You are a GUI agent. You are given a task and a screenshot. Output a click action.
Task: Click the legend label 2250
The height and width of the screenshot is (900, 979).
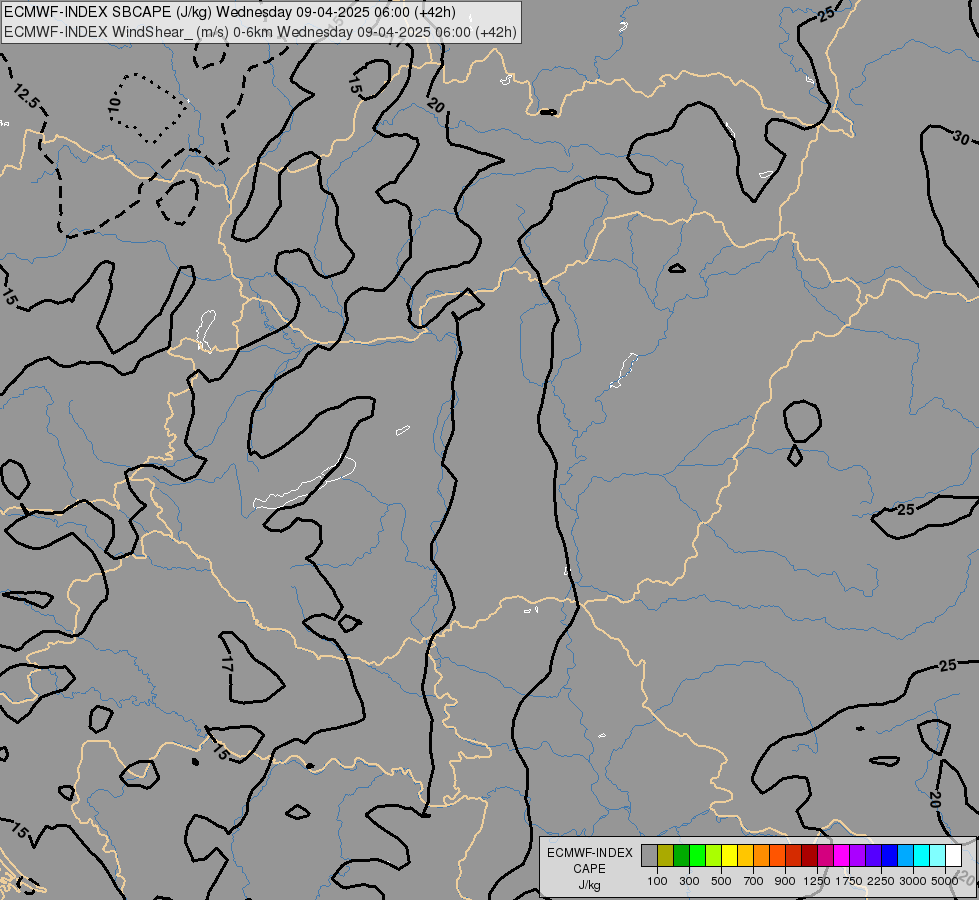[x=881, y=881]
